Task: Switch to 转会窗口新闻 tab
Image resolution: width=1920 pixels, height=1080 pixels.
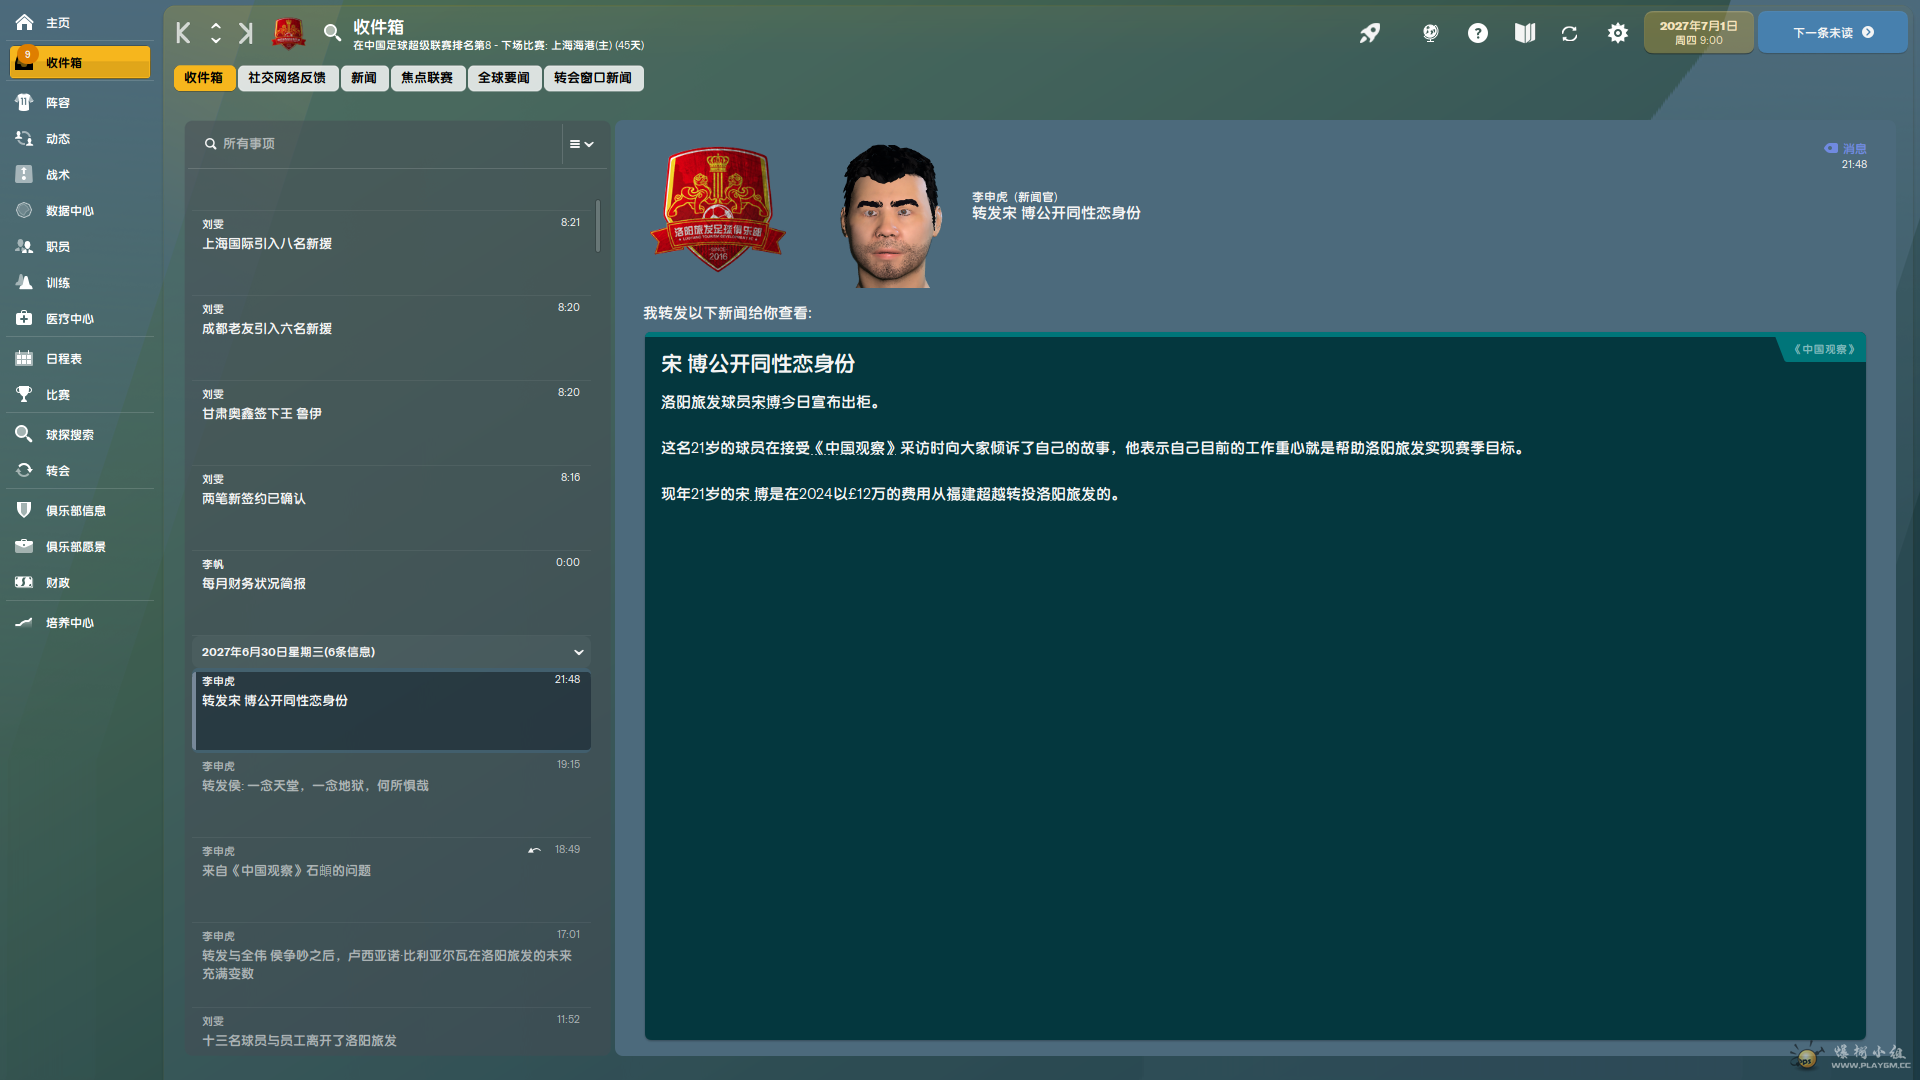Action: point(593,78)
